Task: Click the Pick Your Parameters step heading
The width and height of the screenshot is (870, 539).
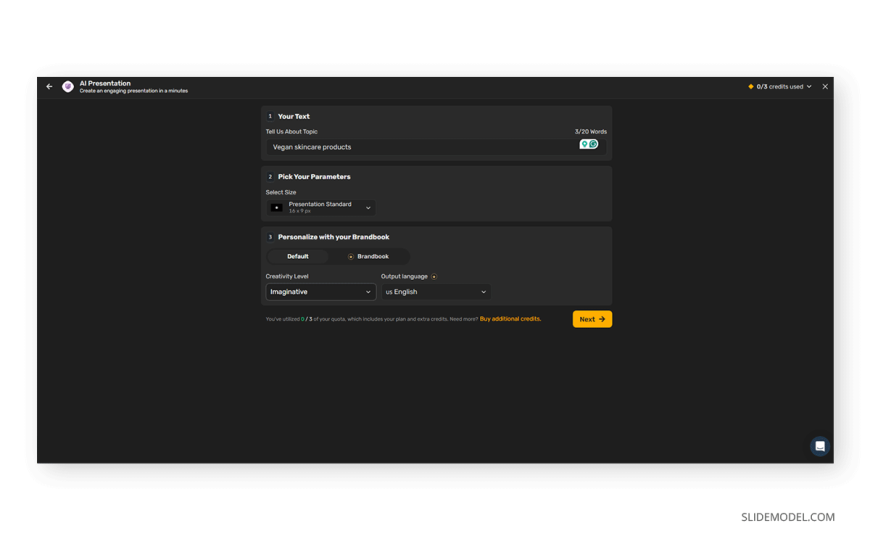Action: pyautogui.click(x=314, y=177)
